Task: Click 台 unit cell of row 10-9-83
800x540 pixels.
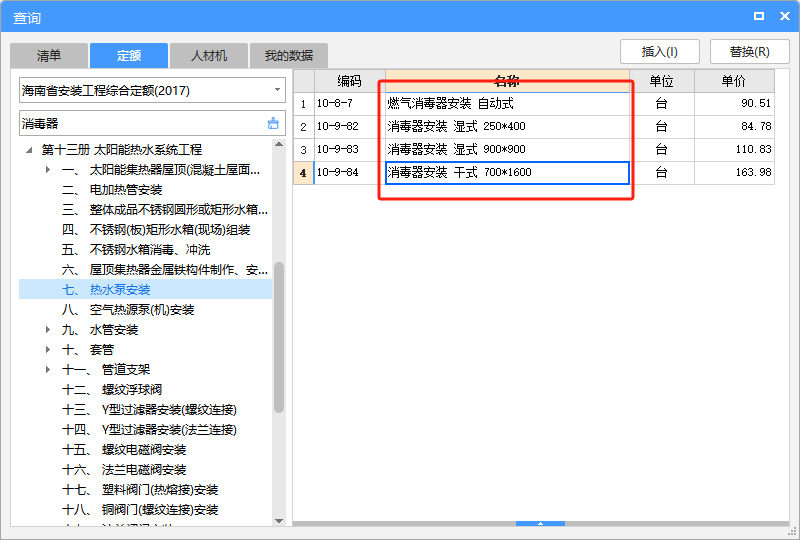Action: [662, 150]
